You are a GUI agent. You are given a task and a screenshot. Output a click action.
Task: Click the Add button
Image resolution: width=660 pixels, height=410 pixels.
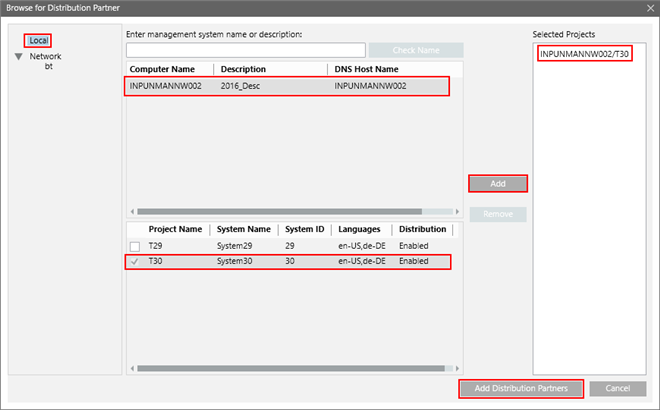point(497,184)
